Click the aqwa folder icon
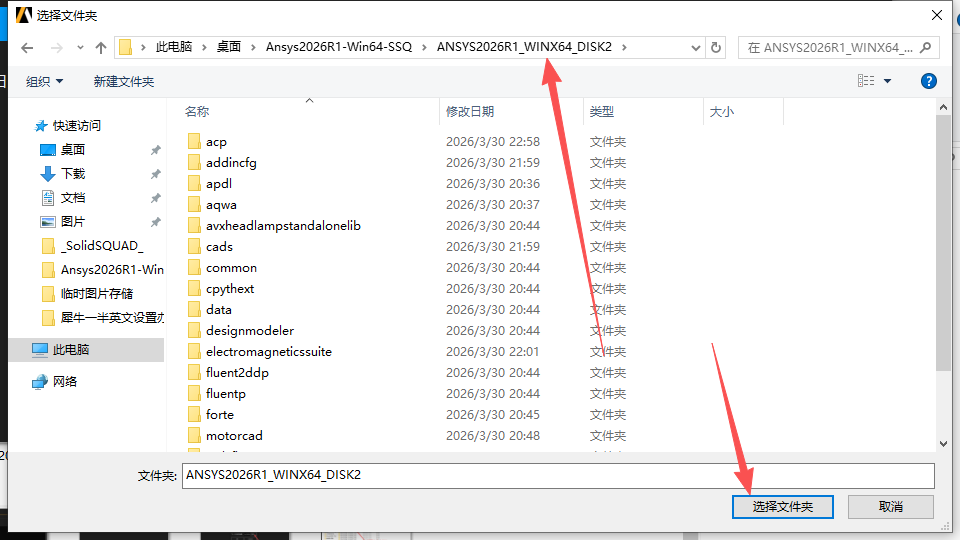 tap(194, 204)
